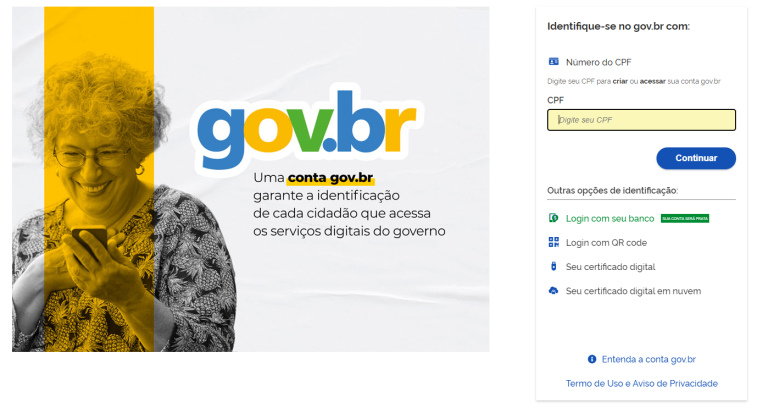Screen dimensions: 768x413
Task: Click the highlighted 'conta gov.br' banner text
Action: tap(331, 177)
